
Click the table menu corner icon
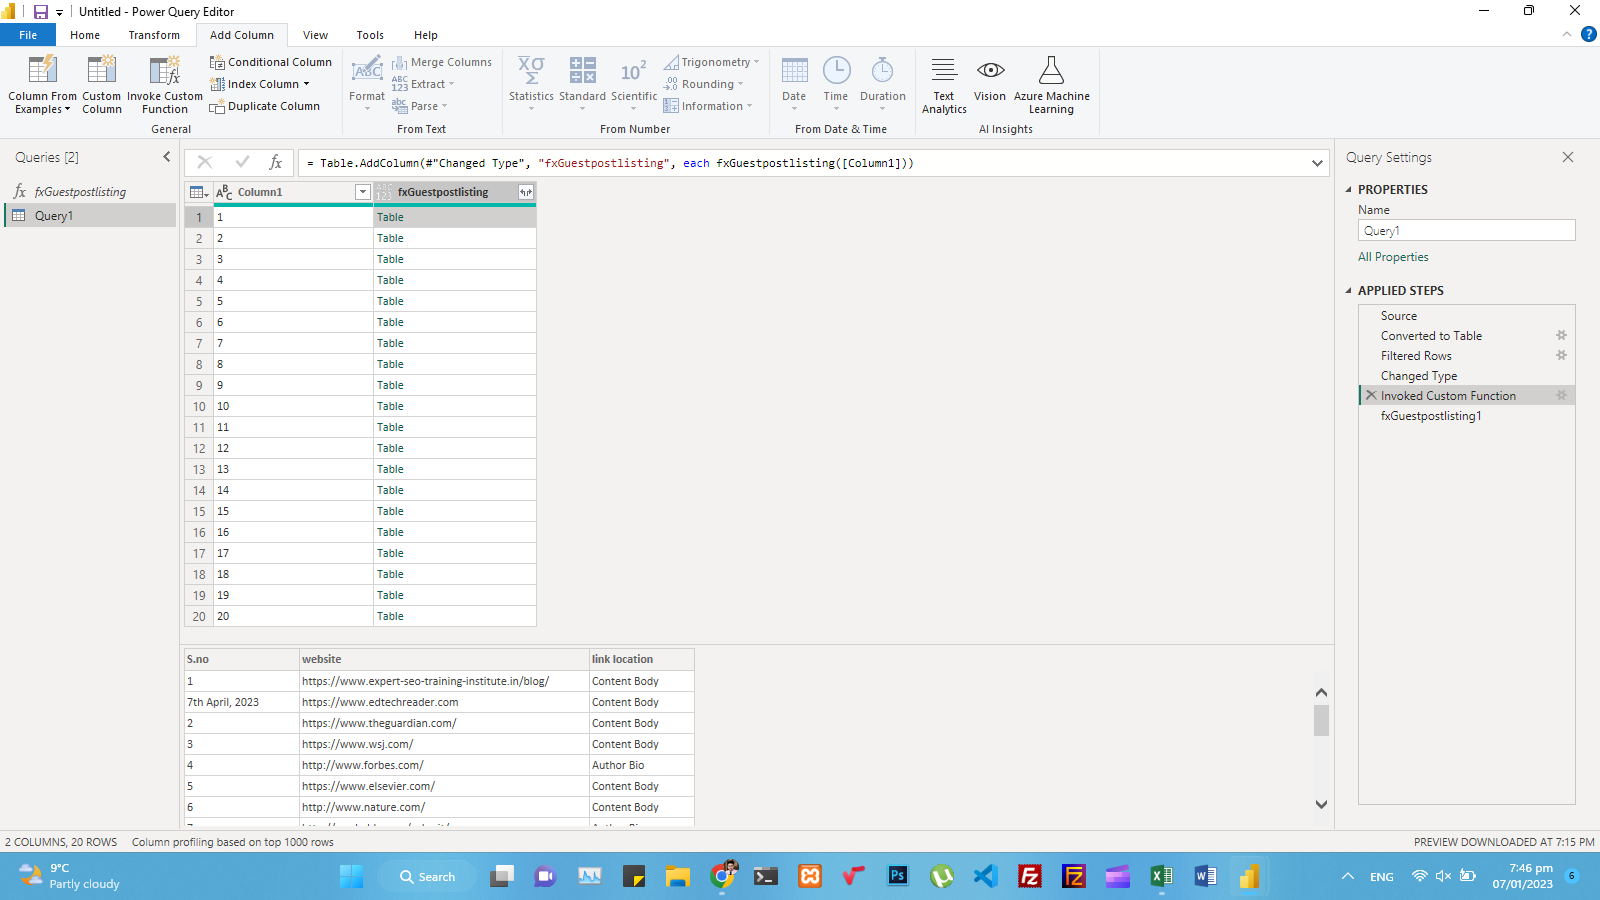click(198, 192)
